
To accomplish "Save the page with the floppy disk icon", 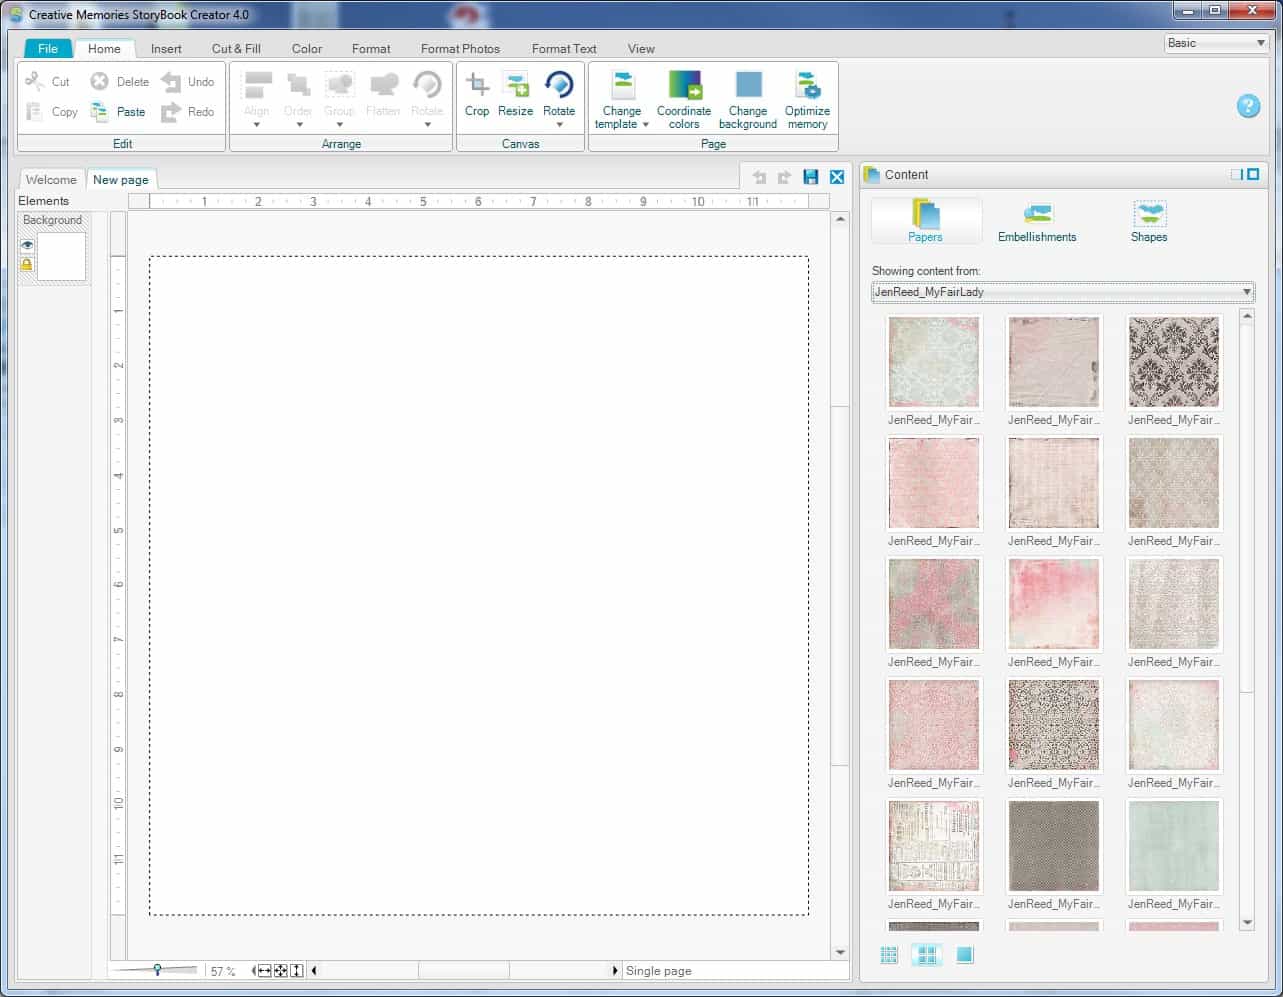I will [811, 177].
